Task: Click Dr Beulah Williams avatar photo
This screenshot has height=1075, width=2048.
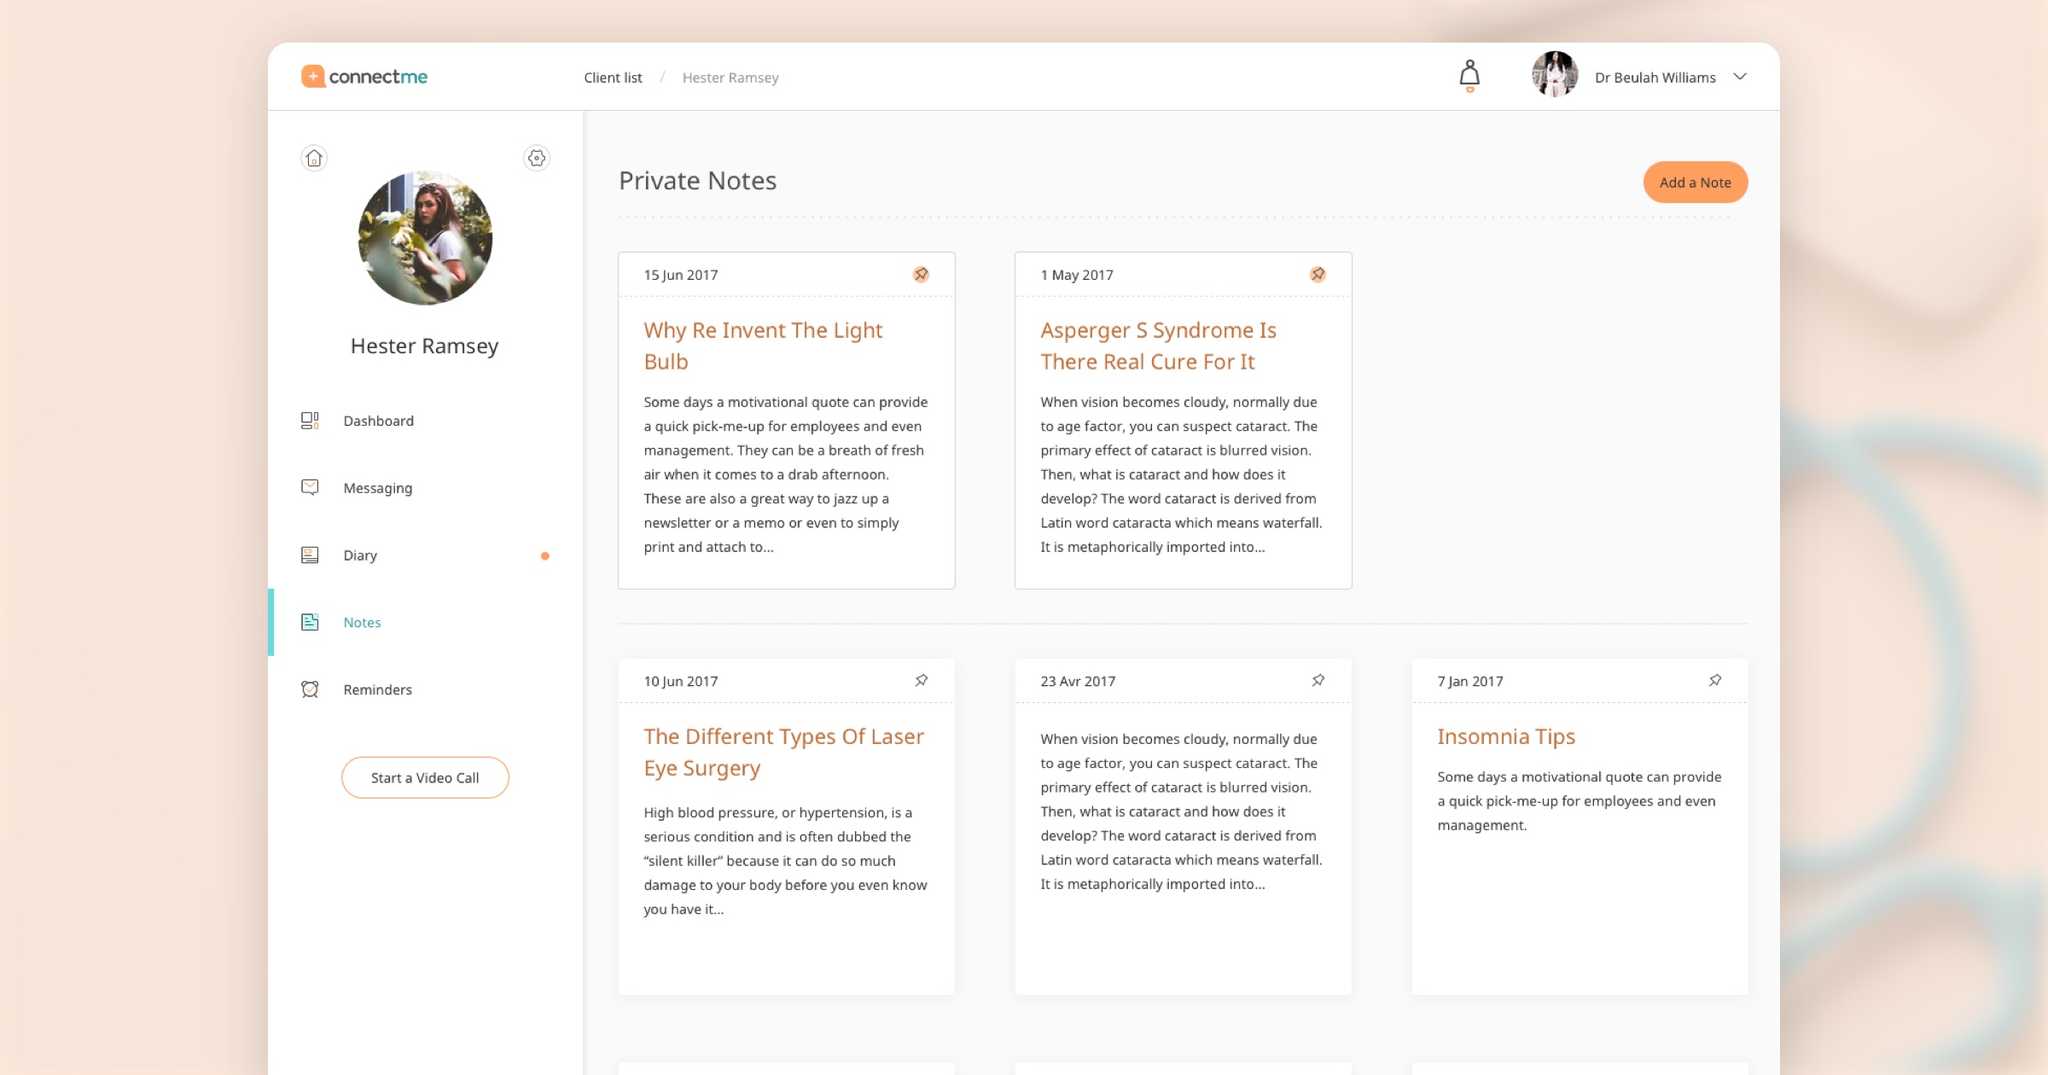Action: coord(1554,75)
